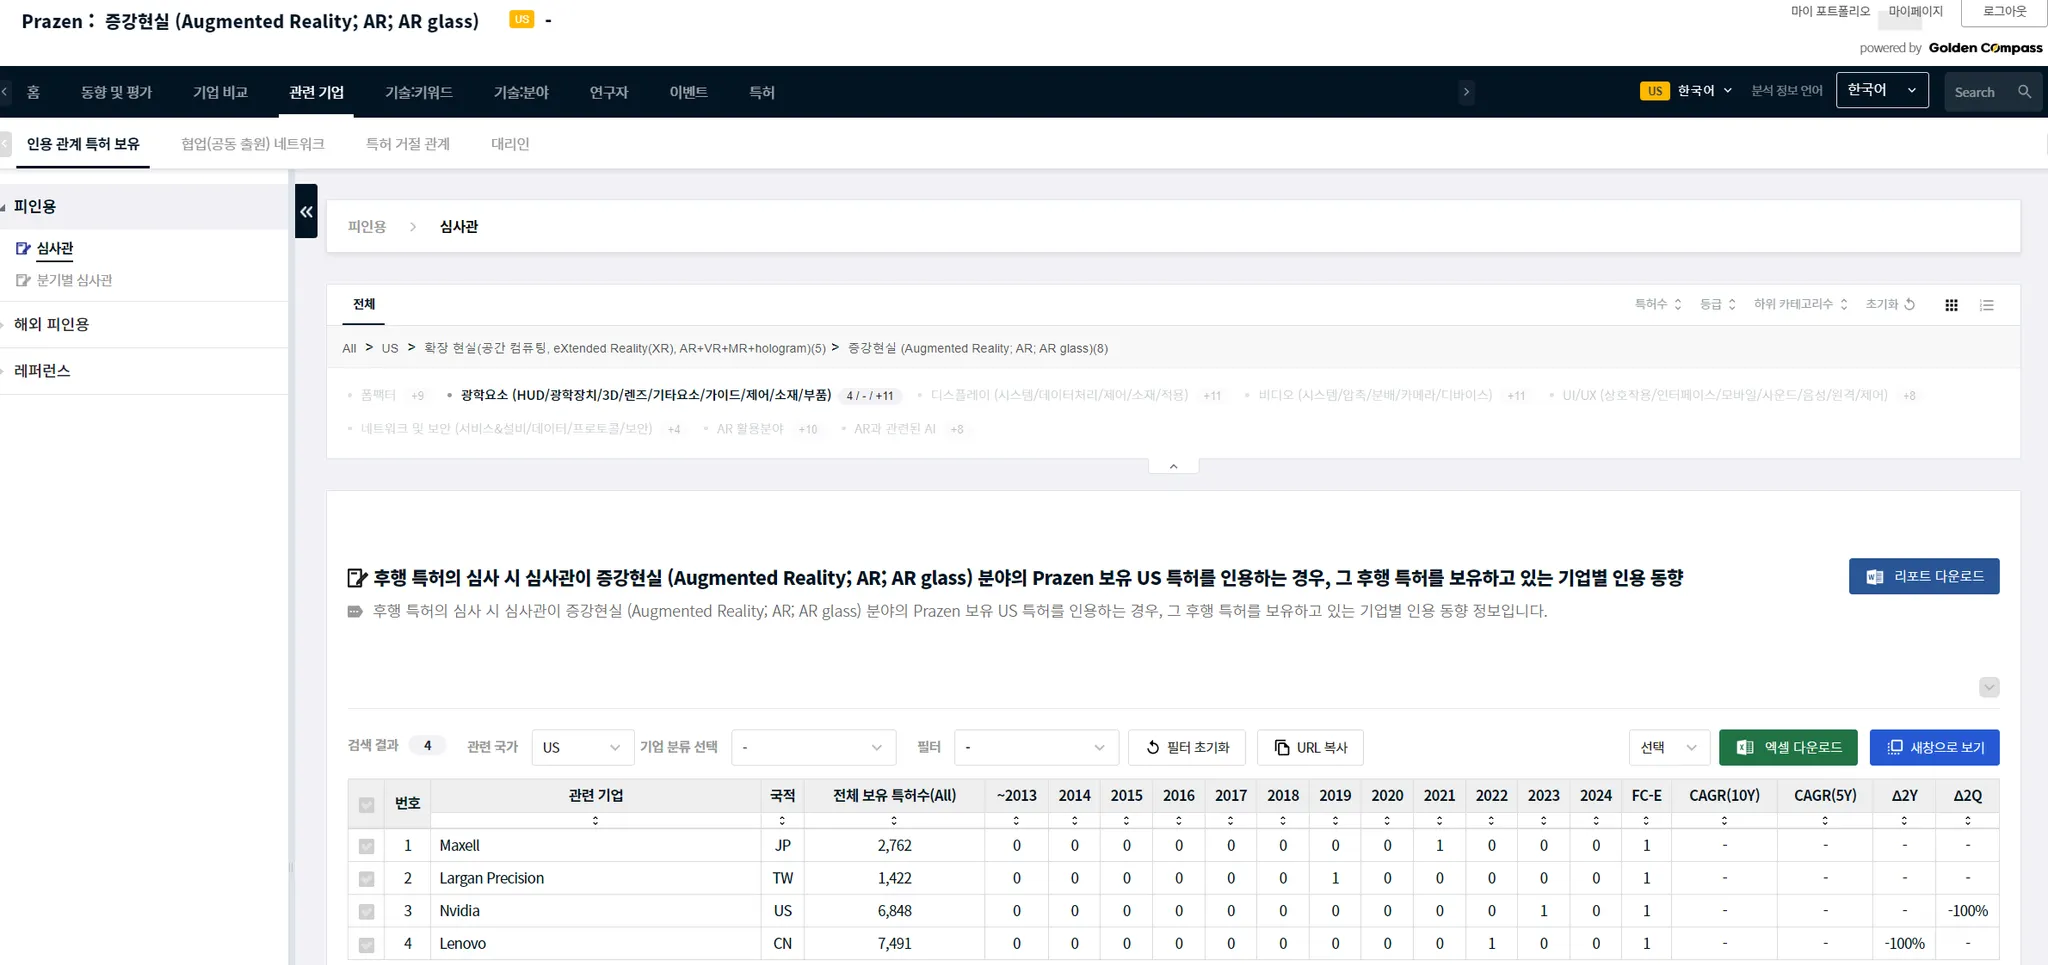Sort table by 2019 column
This screenshot has width=2048, height=965.
(1335, 821)
